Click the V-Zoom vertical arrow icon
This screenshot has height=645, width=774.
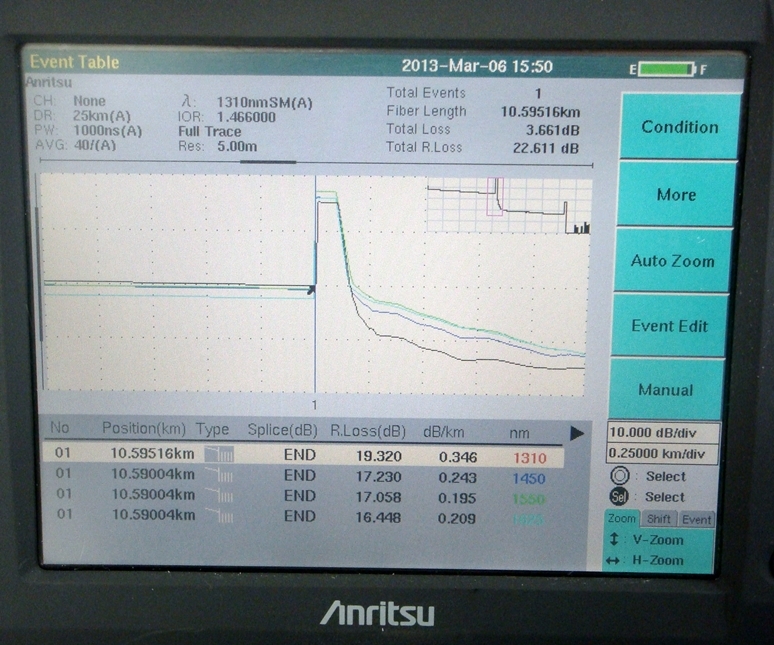614,539
